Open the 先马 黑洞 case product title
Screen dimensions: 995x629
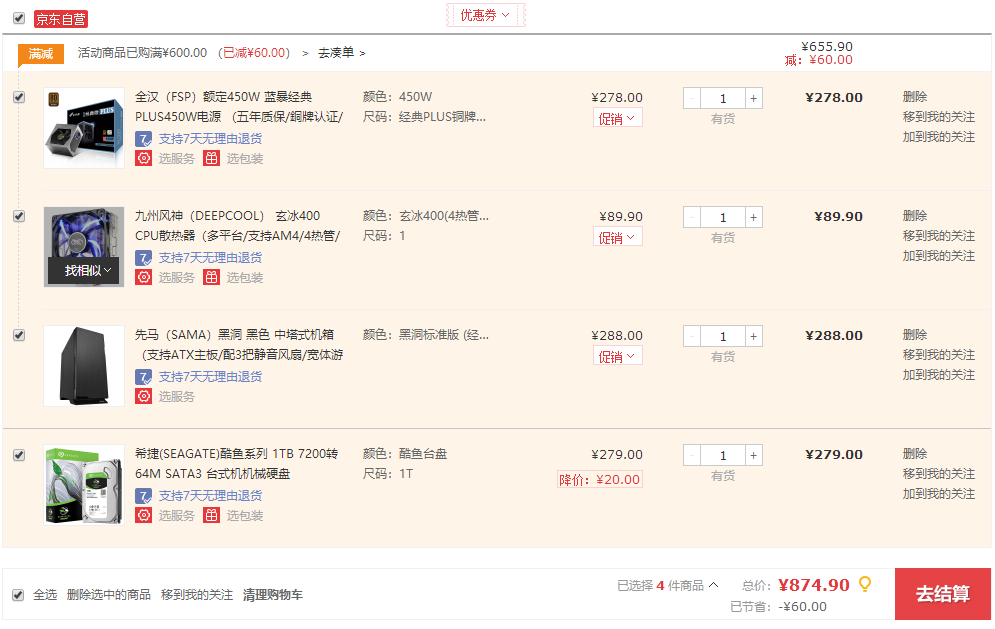[x=239, y=345]
